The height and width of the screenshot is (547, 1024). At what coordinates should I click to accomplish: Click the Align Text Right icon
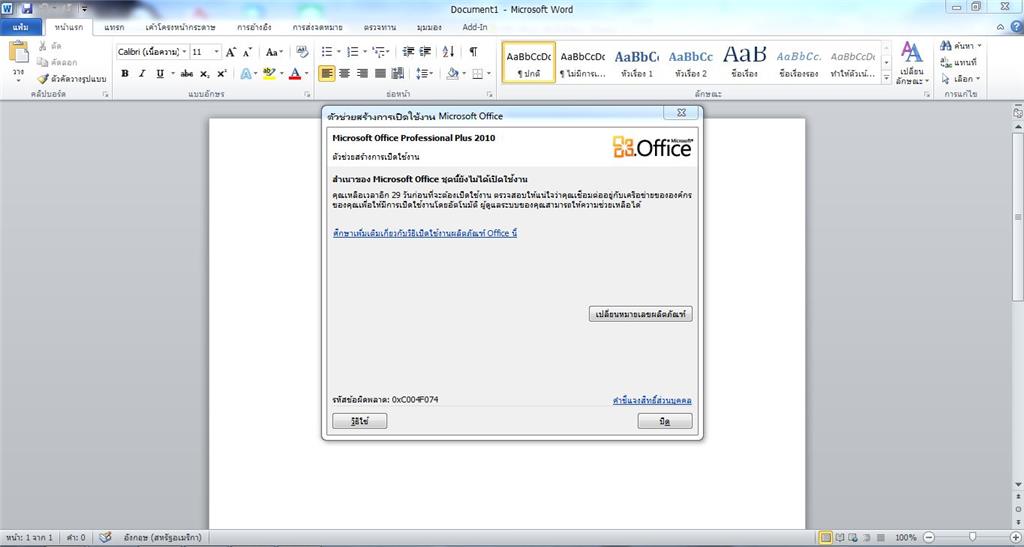[x=362, y=74]
